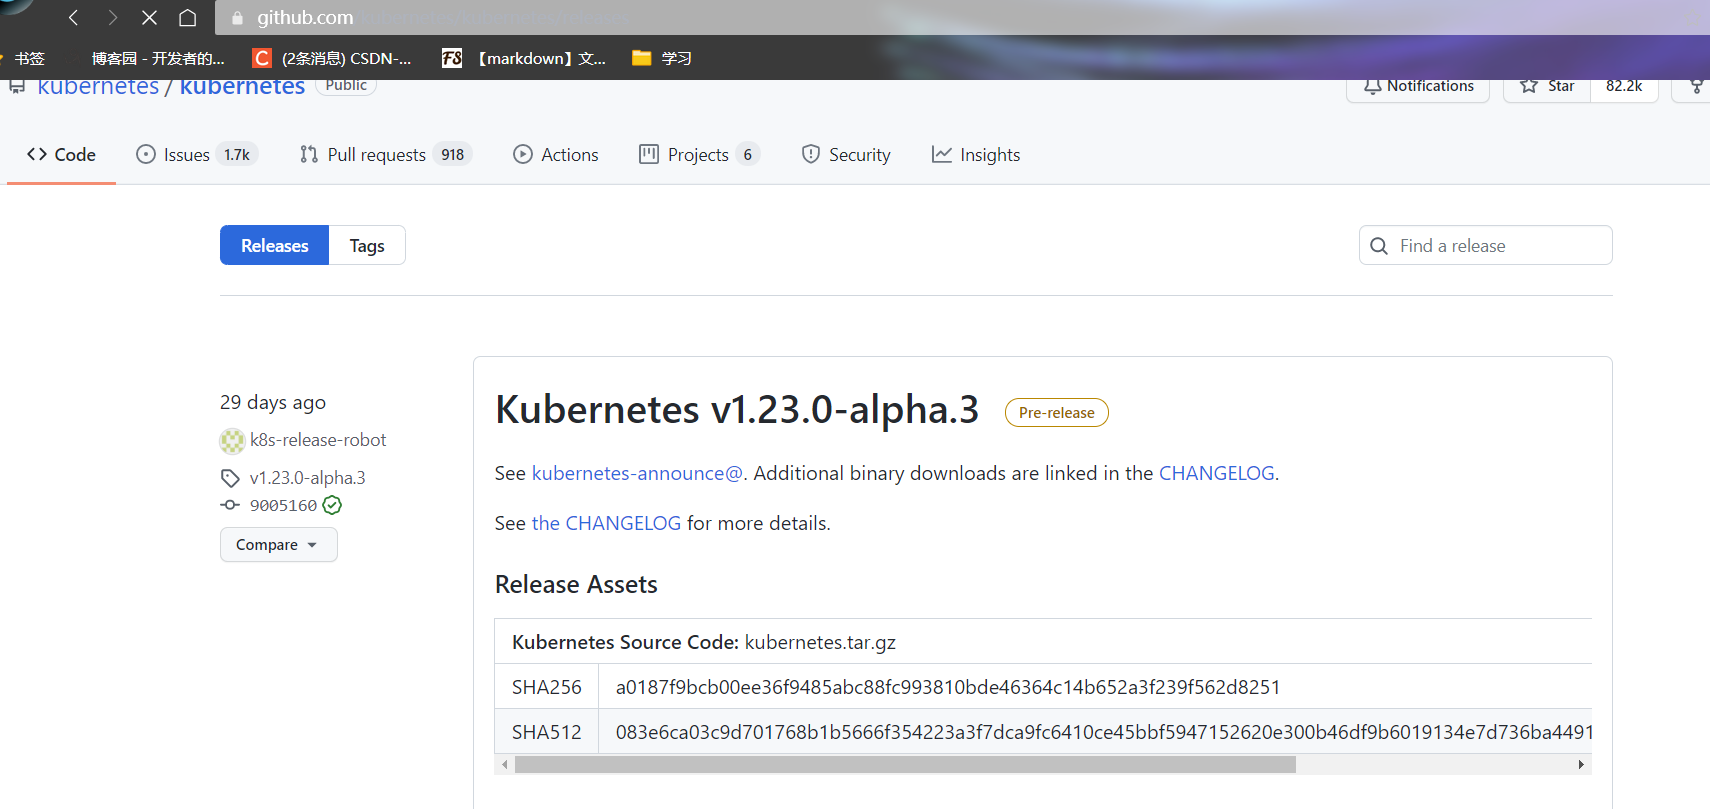The height and width of the screenshot is (809, 1710).
Task: Click the 918 Pull requests counter
Action: coord(453,154)
